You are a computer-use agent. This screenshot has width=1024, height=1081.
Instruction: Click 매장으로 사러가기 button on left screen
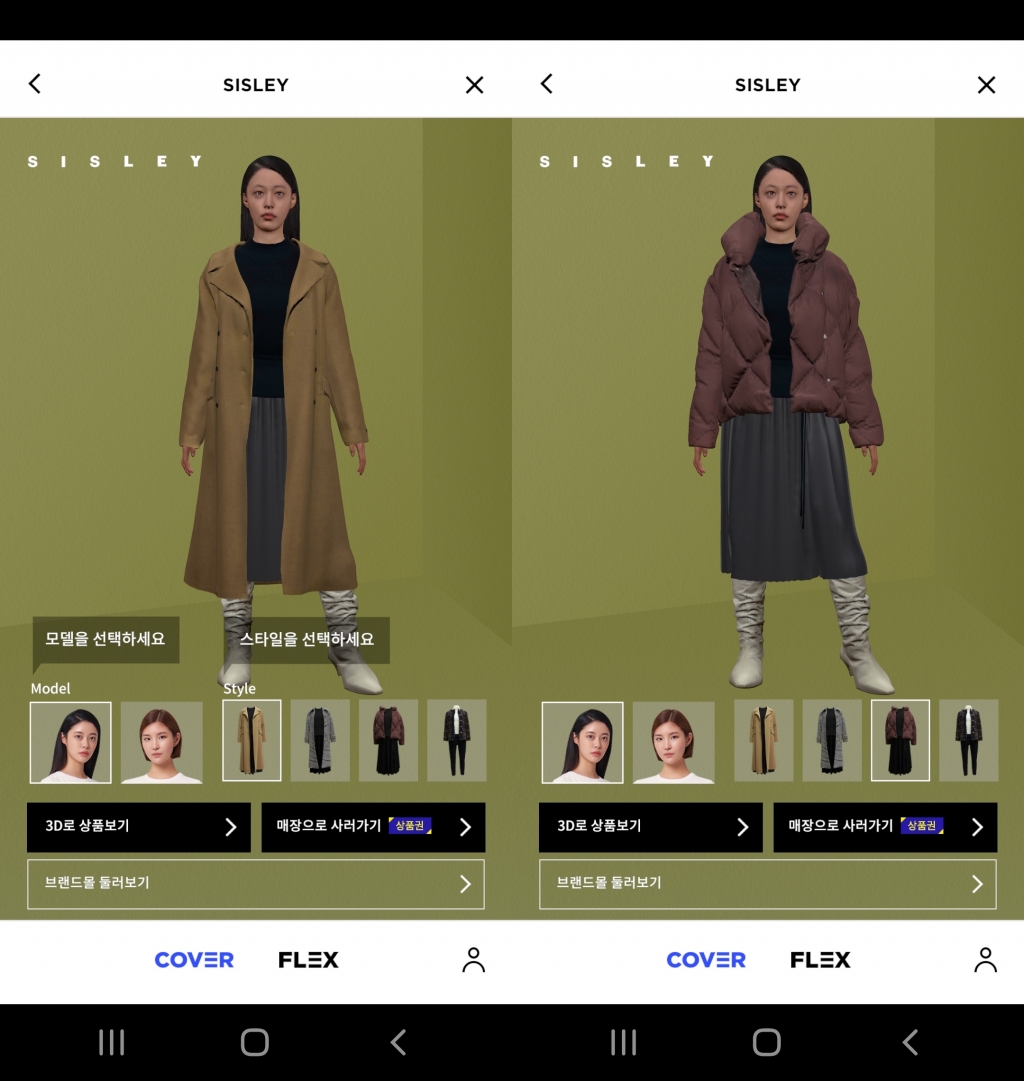click(373, 827)
